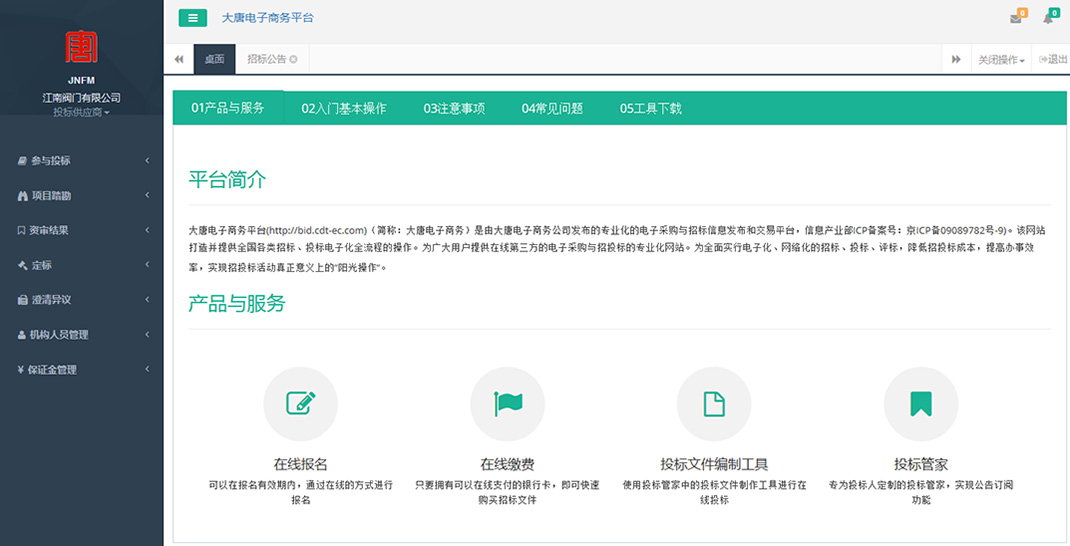
Task: Click the 平台简介 heading
Action: pyautogui.click(x=227, y=179)
